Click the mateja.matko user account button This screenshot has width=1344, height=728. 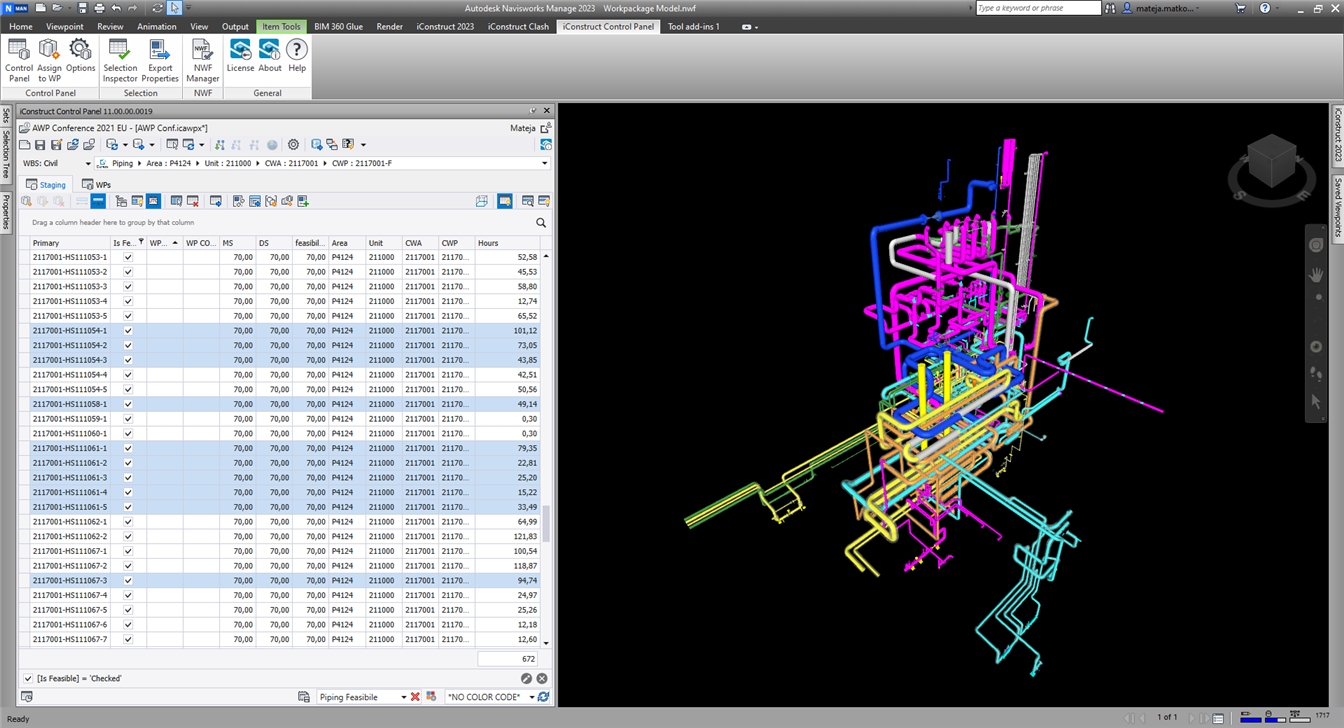pyautogui.click(x=1158, y=8)
